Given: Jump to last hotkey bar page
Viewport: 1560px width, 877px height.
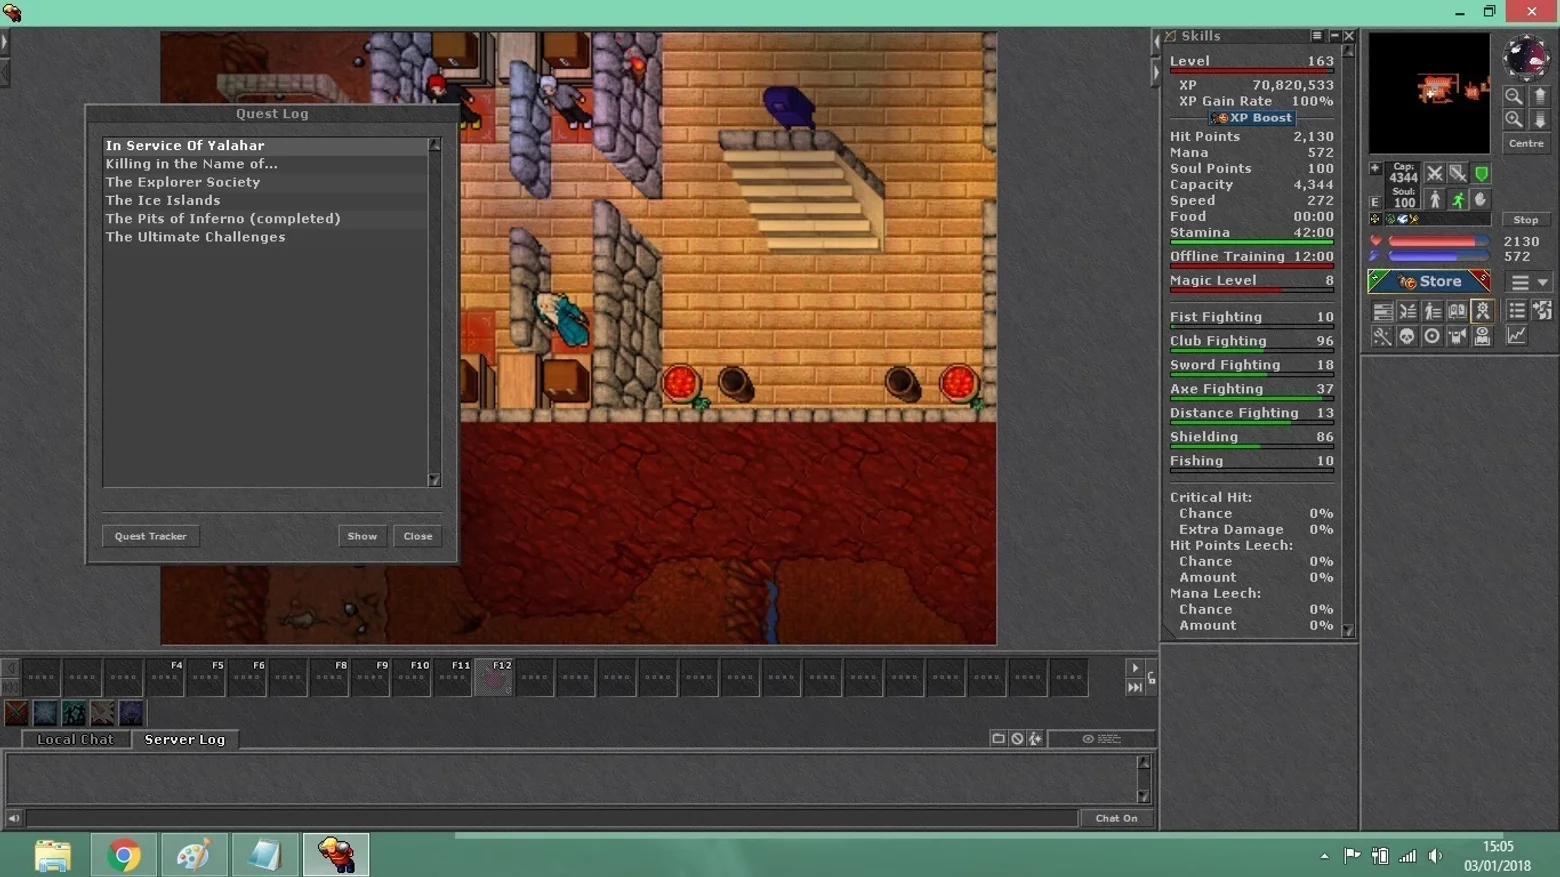Looking at the screenshot, I should point(1134,688).
